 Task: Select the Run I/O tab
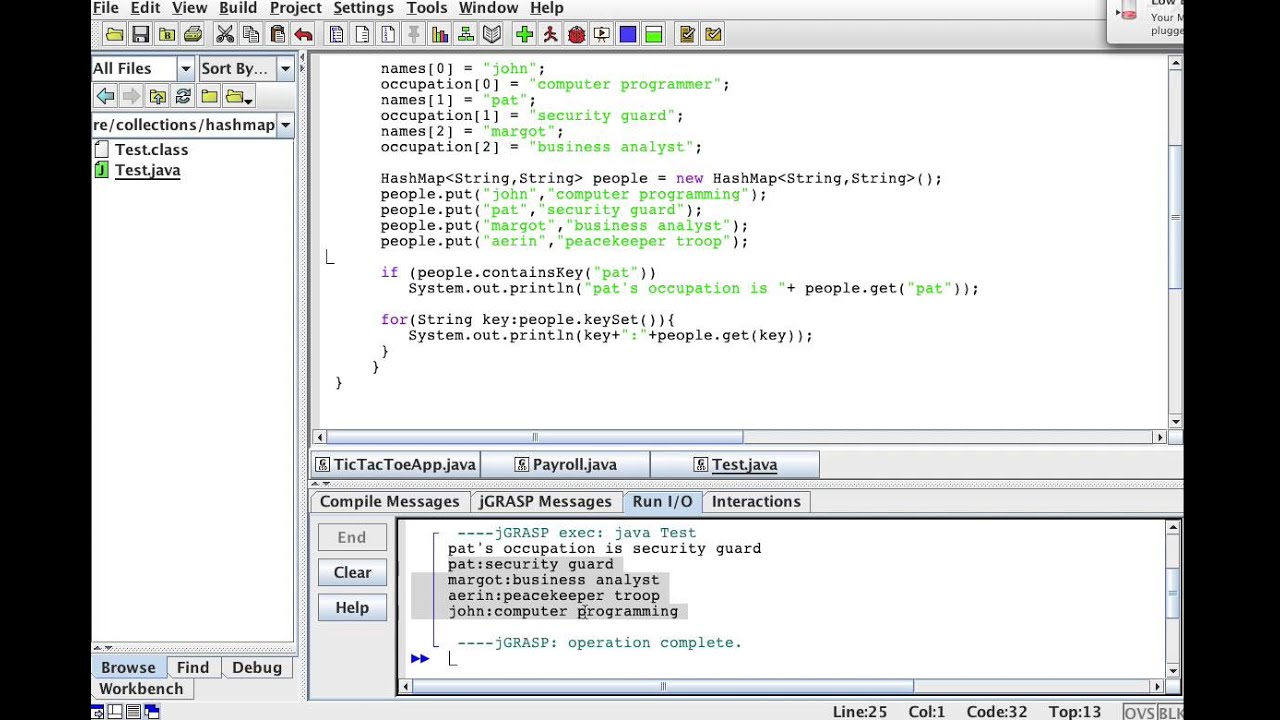[x=662, y=501]
